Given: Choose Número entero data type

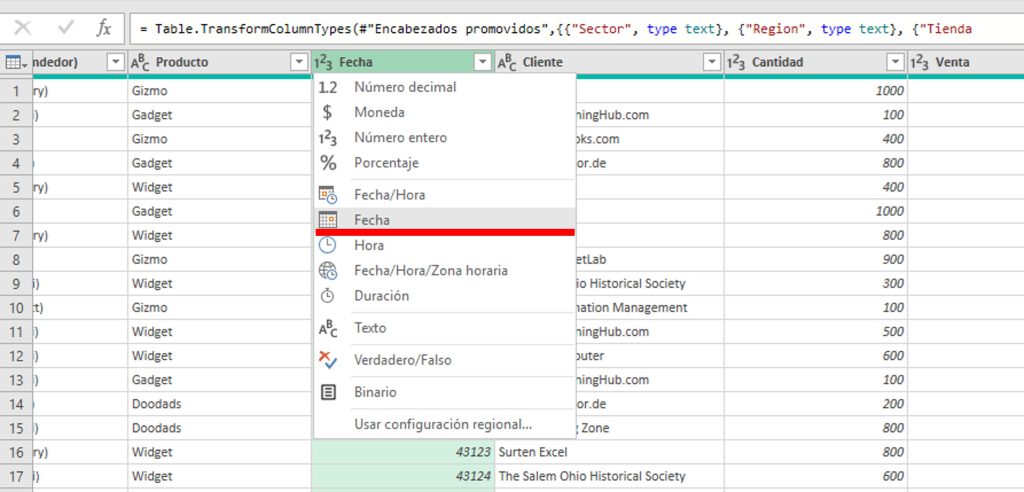Looking at the screenshot, I should tap(445, 138).
